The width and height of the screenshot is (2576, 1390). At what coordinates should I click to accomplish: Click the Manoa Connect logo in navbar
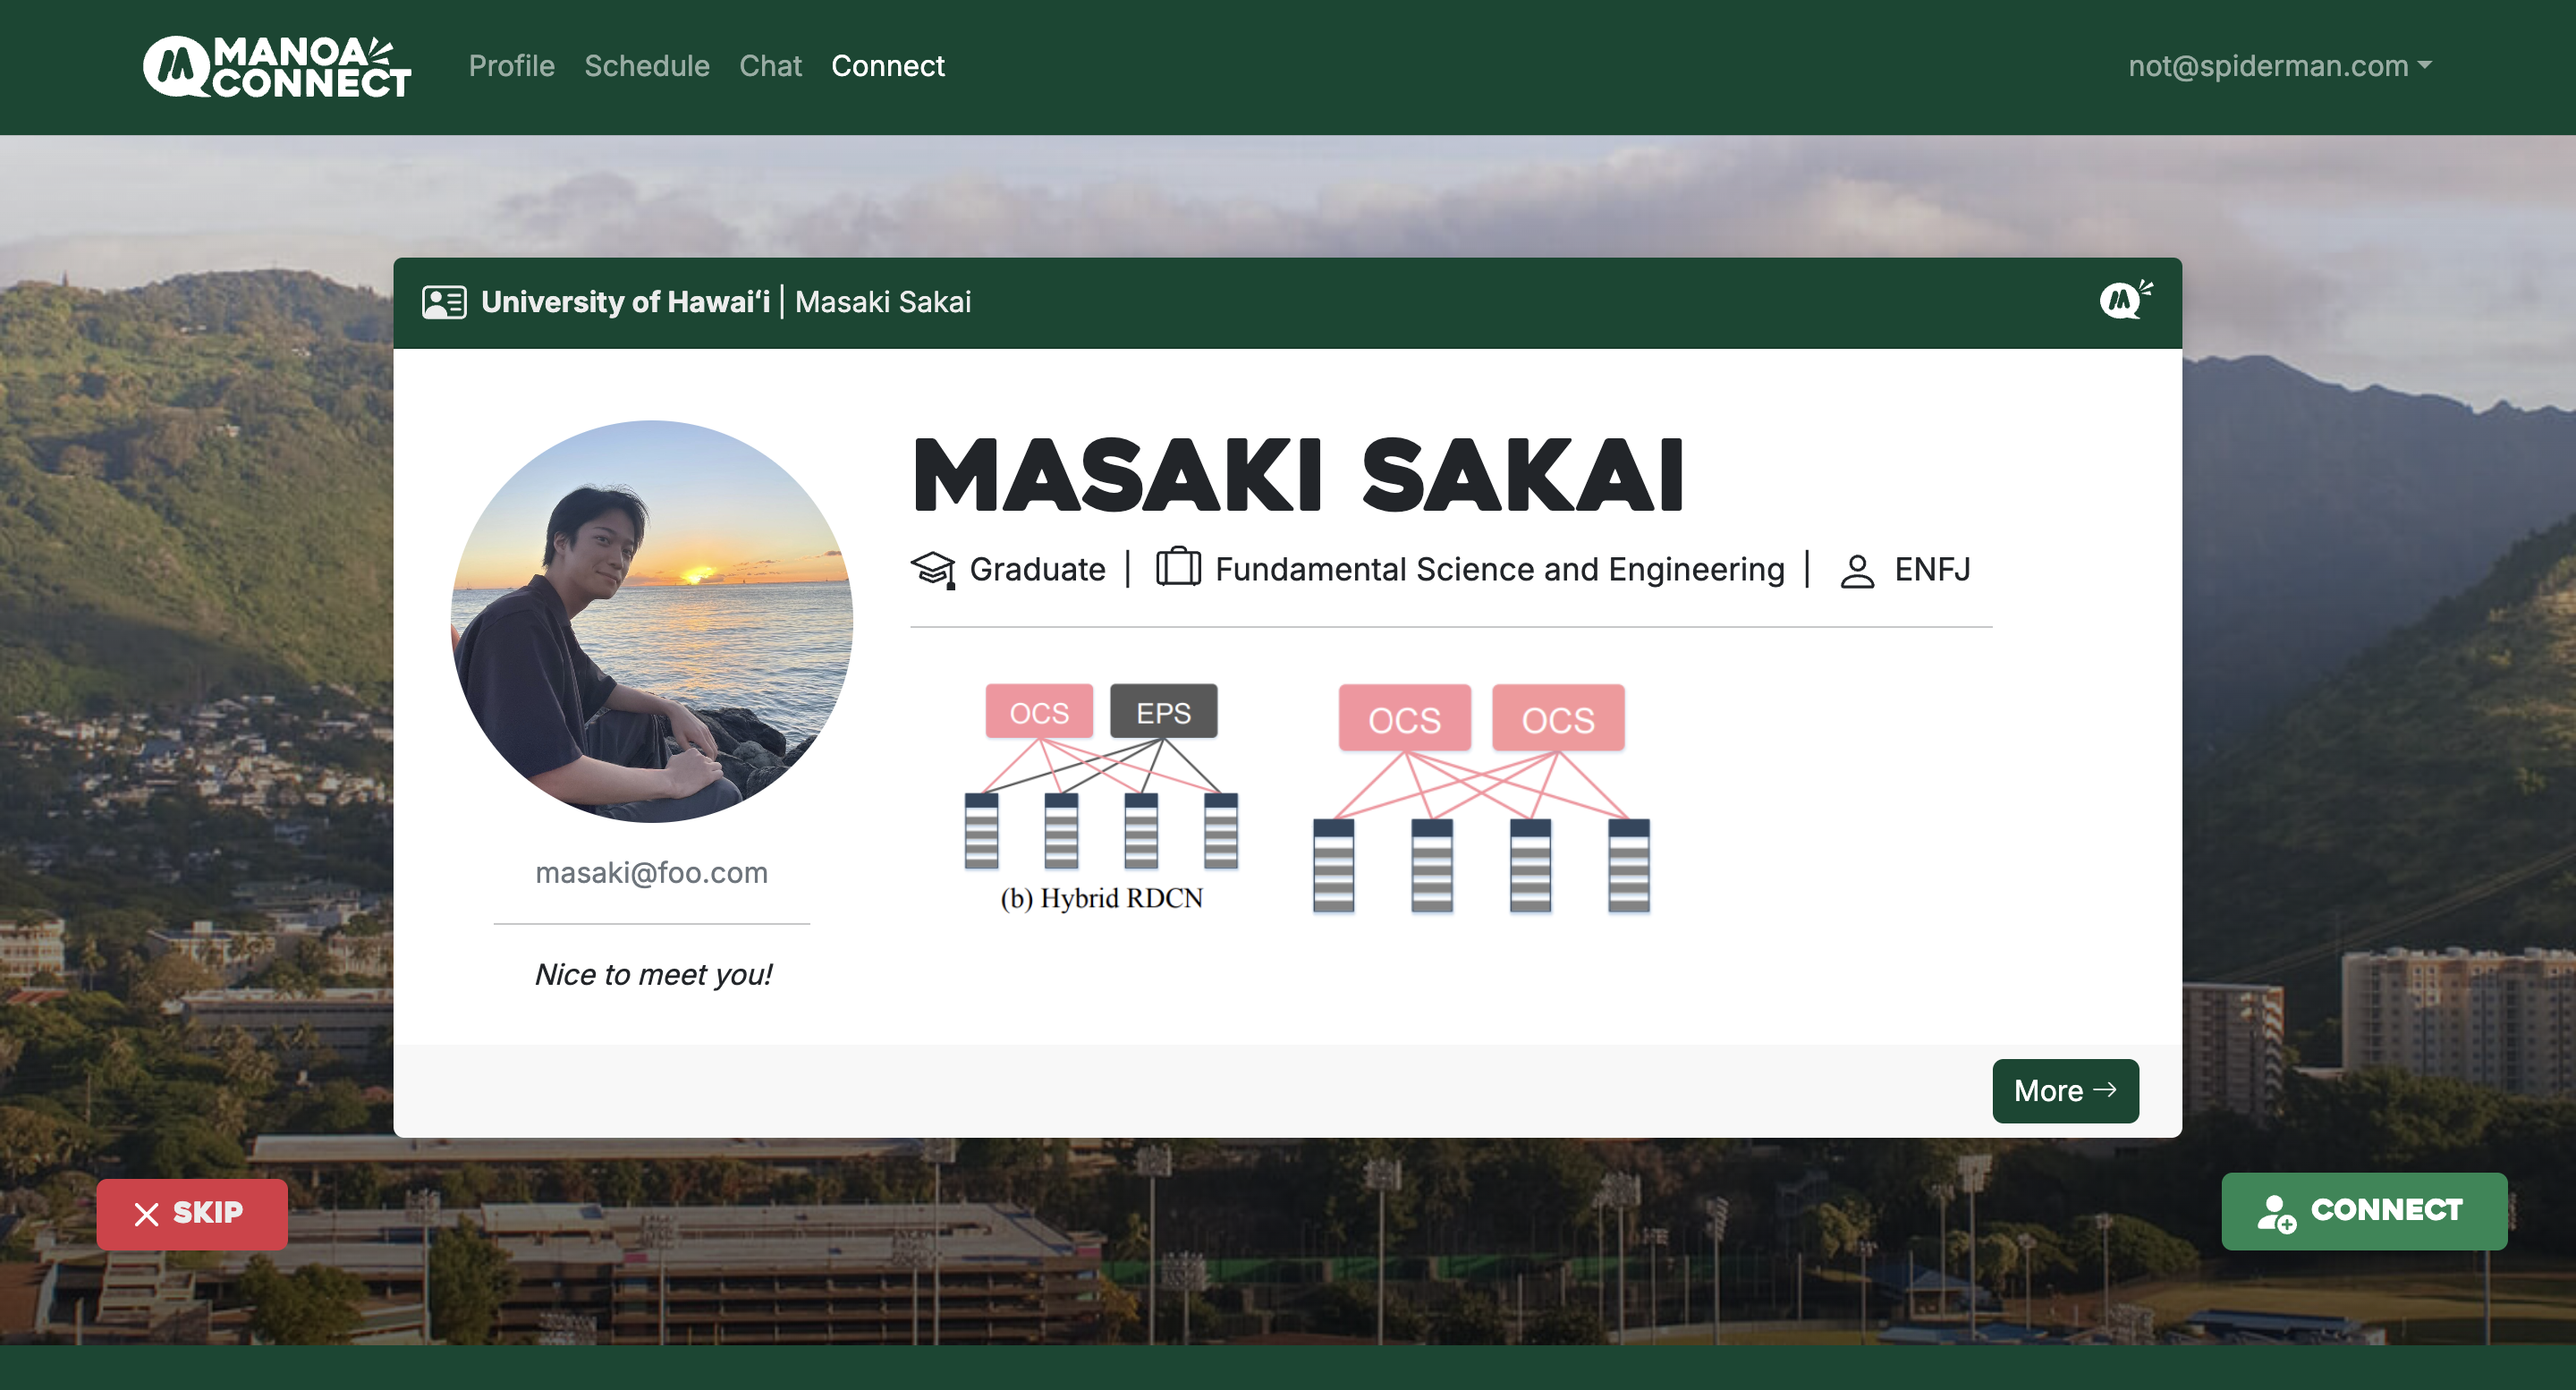(x=277, y=66)
